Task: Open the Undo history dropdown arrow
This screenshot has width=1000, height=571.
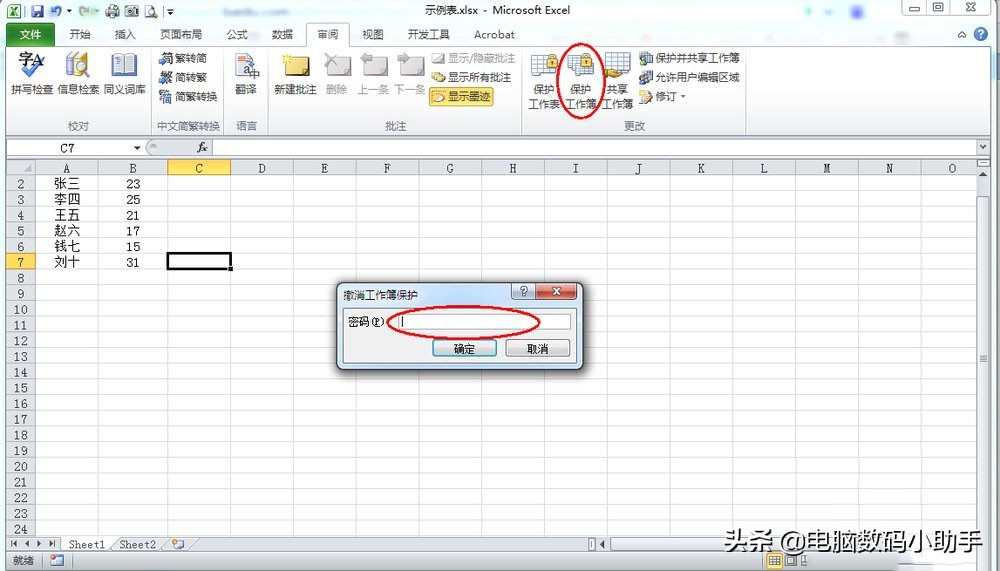Action: coord(69,11)
